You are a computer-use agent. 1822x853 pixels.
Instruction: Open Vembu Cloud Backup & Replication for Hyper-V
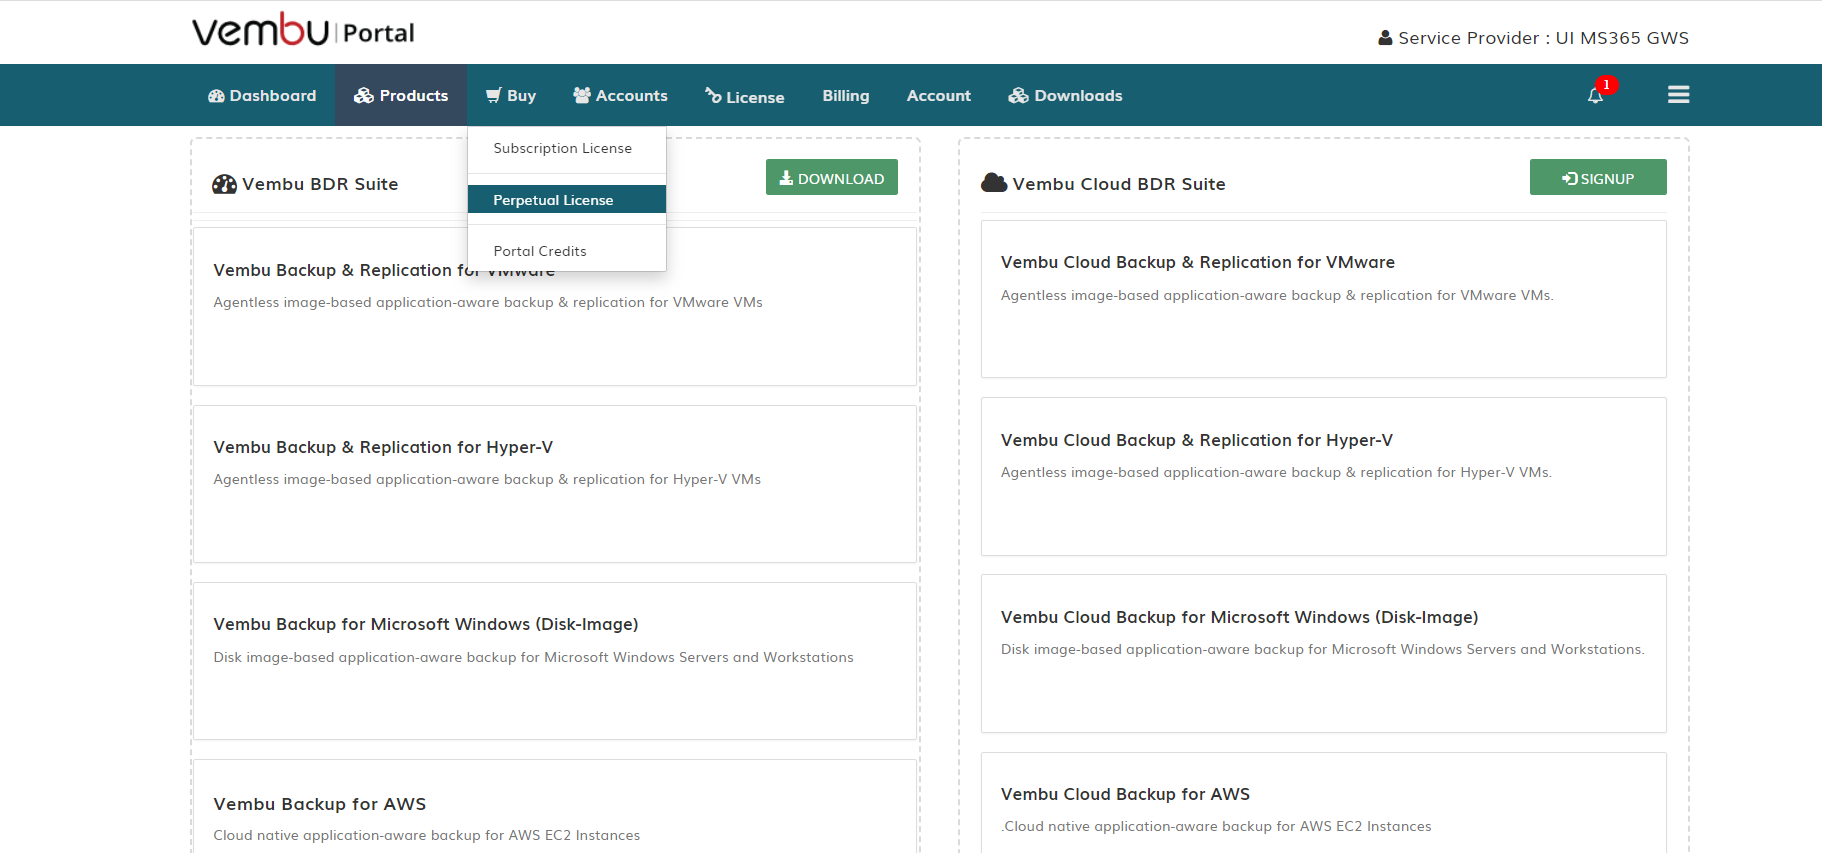[x=1324, y=477]
